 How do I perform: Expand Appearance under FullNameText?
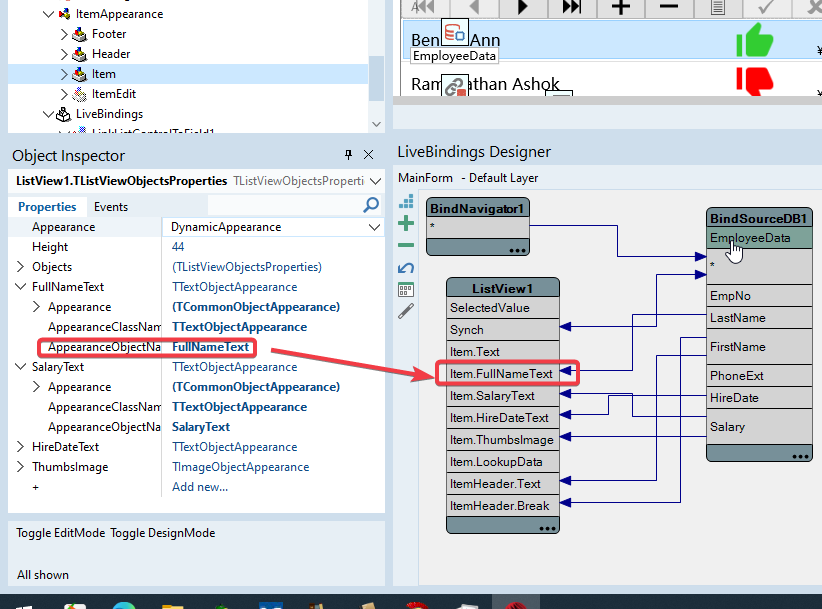click(36, 307)
